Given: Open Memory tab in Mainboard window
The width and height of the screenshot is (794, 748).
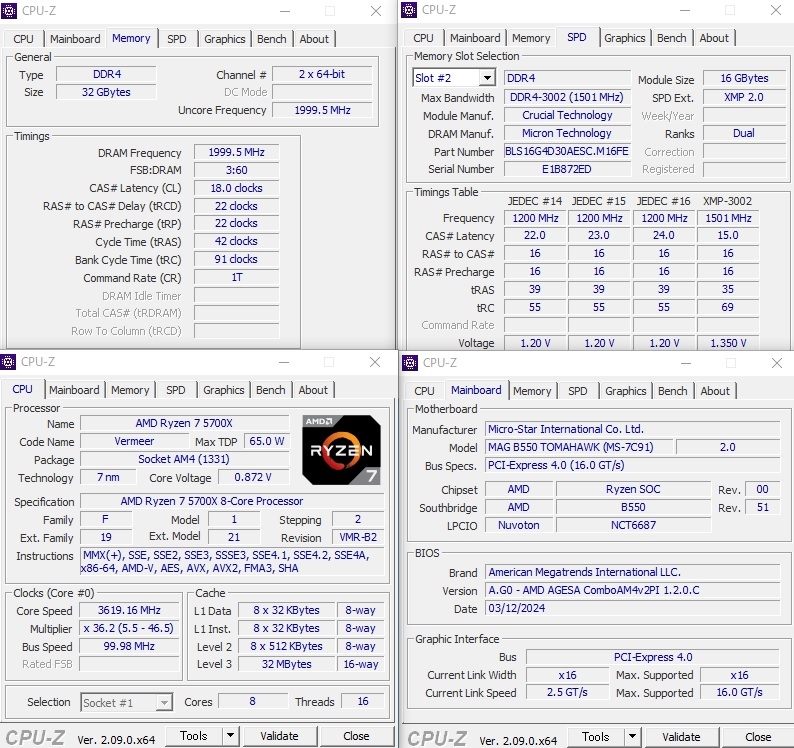Looking at the screenshot, I should coord(532,391).
